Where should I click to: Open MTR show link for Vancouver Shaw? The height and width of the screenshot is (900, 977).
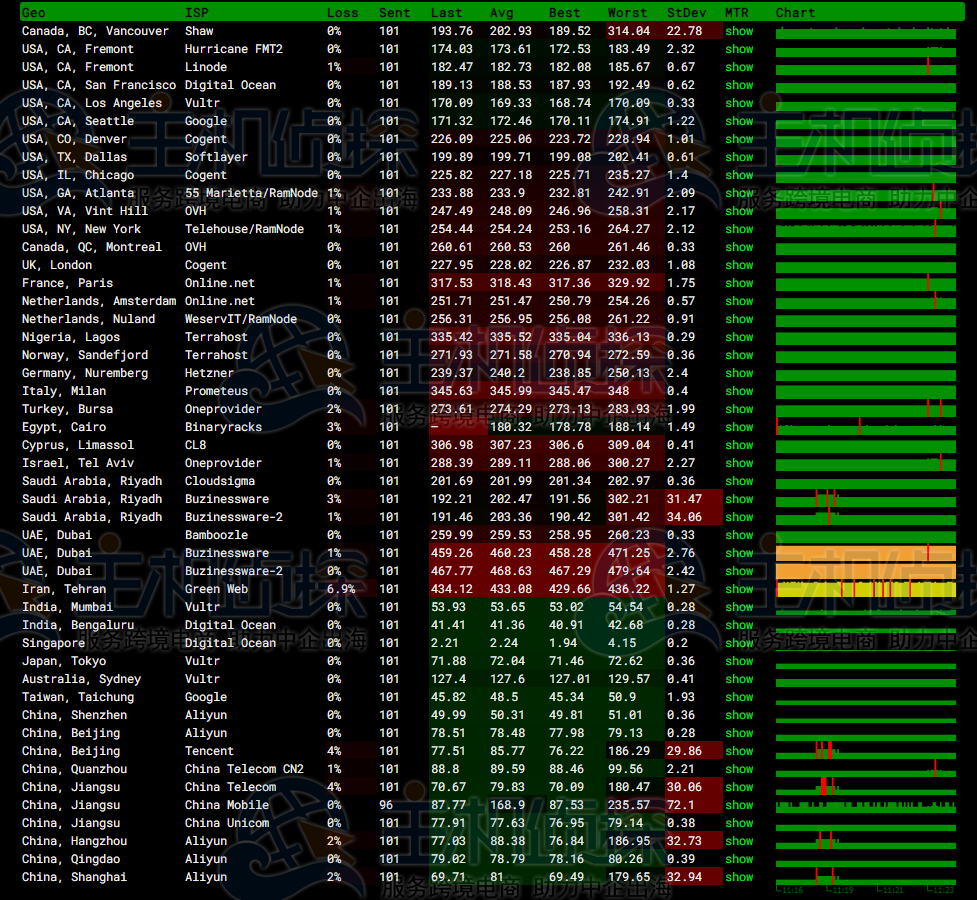(739, 31)
